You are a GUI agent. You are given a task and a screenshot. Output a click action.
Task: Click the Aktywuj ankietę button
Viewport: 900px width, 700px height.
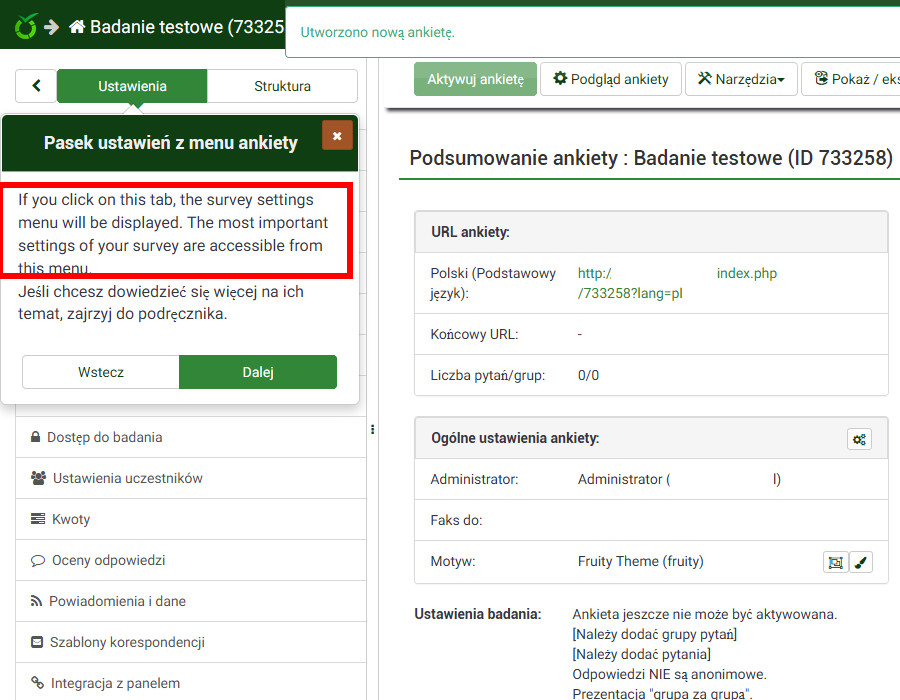coord(475,79)
